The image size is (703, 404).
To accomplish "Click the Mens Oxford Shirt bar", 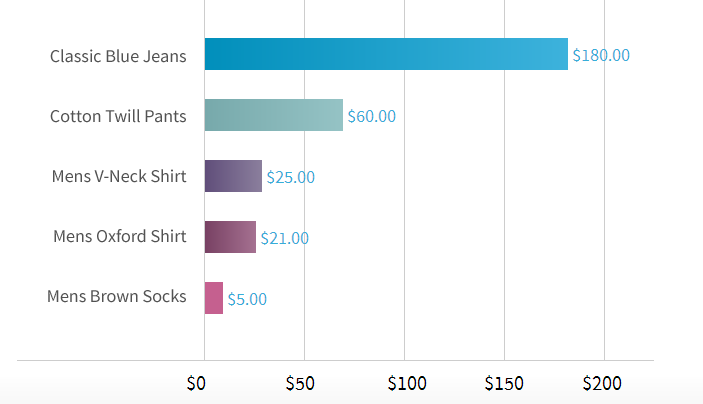I will [x=230, y=237].
